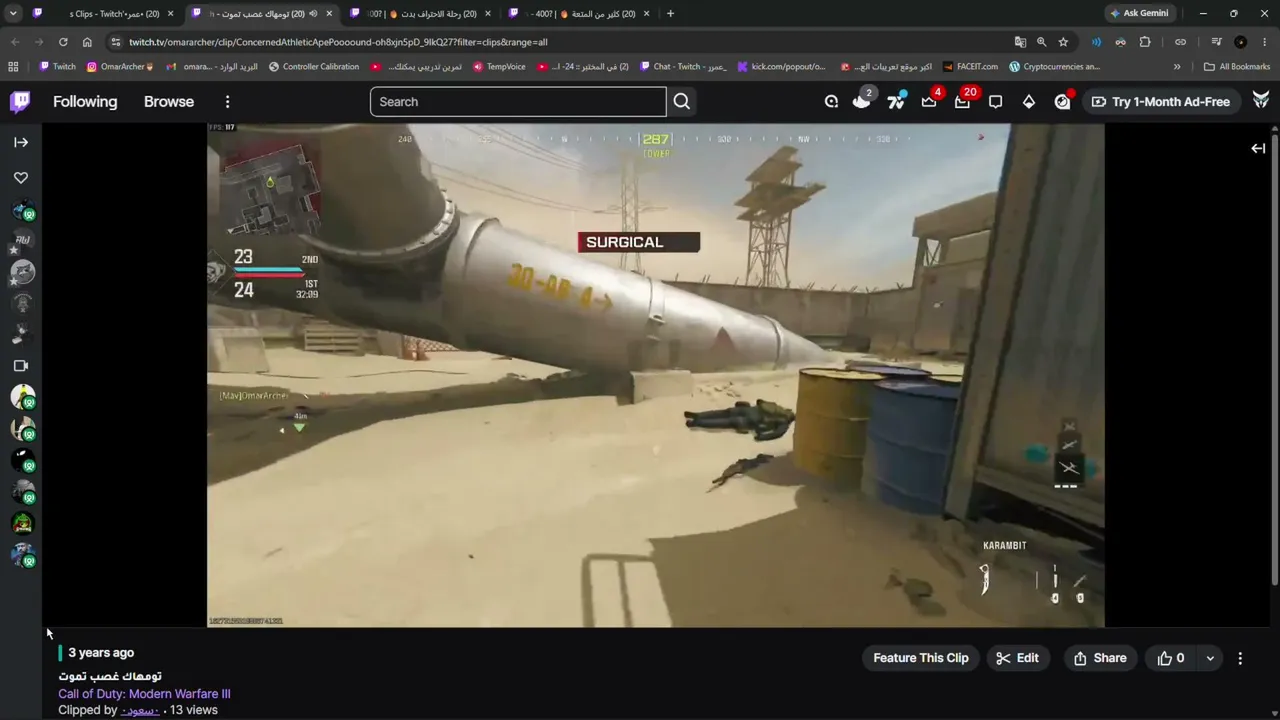Open the clip's three-dot options menu
1280x720 pixels.
1240,658
